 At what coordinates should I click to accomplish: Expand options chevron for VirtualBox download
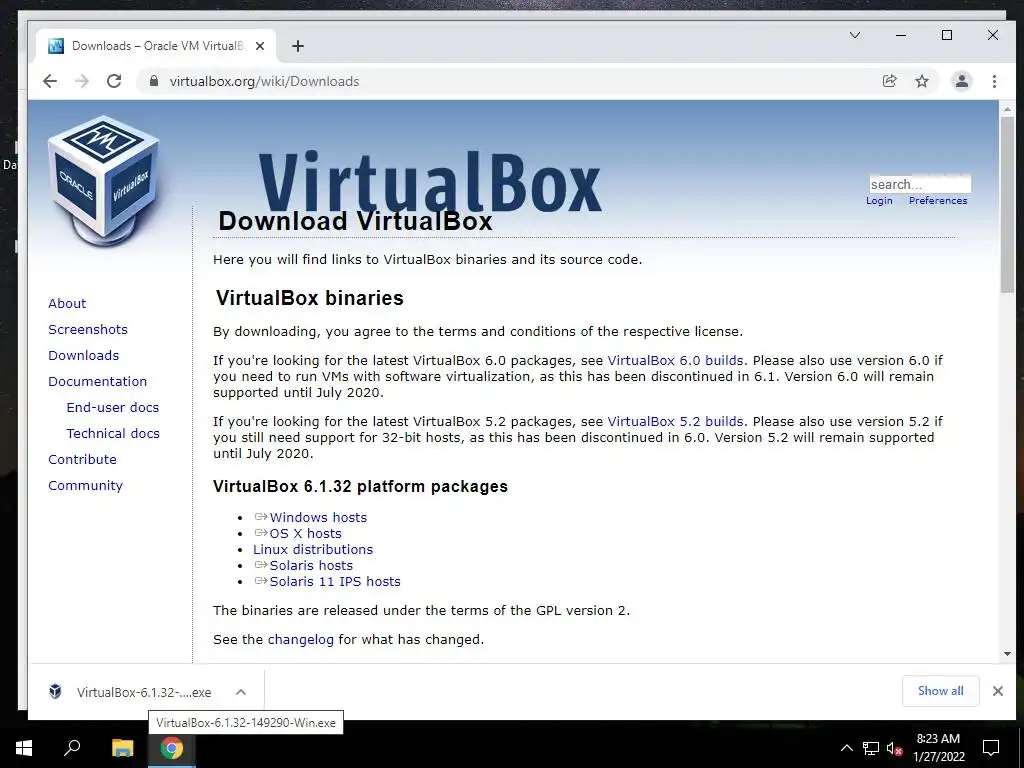click(x=240, y=692)
